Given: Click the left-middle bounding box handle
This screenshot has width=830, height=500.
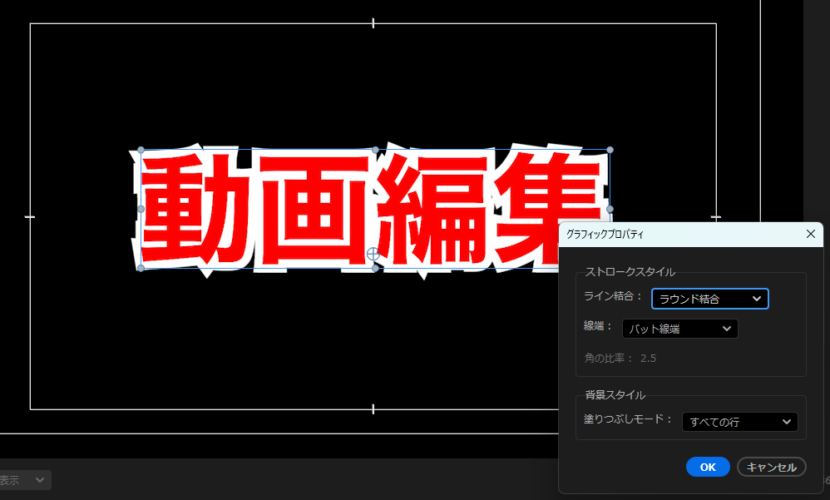Looking at the screenshot, I should (x=140, y=209).
